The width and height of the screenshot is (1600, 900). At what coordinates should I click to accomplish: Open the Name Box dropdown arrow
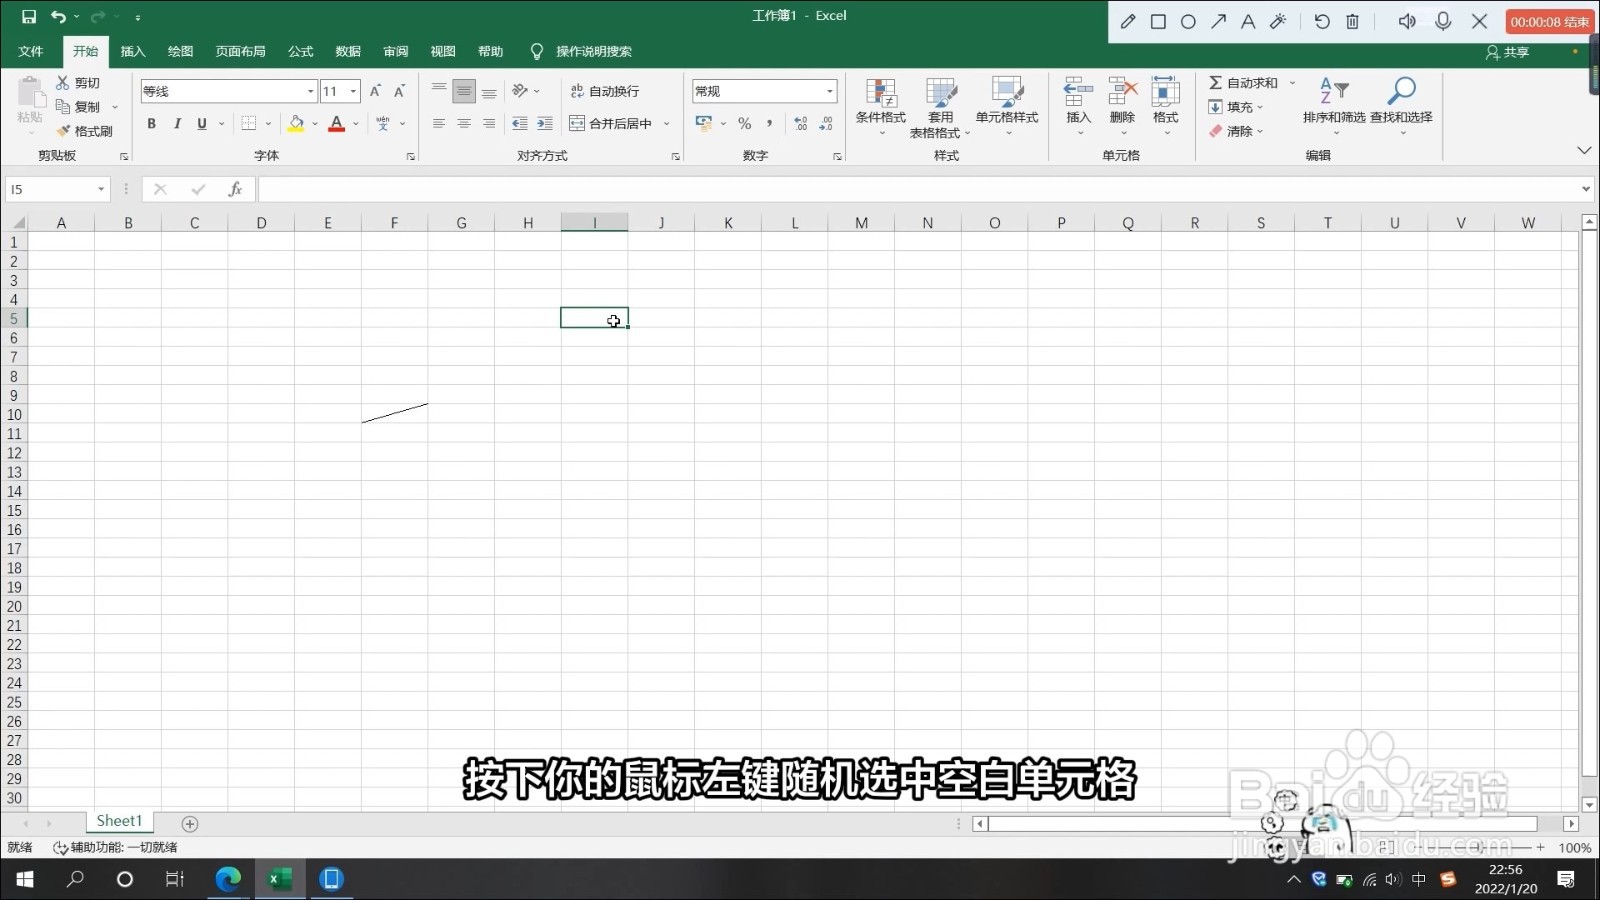(x=101, y=189)
